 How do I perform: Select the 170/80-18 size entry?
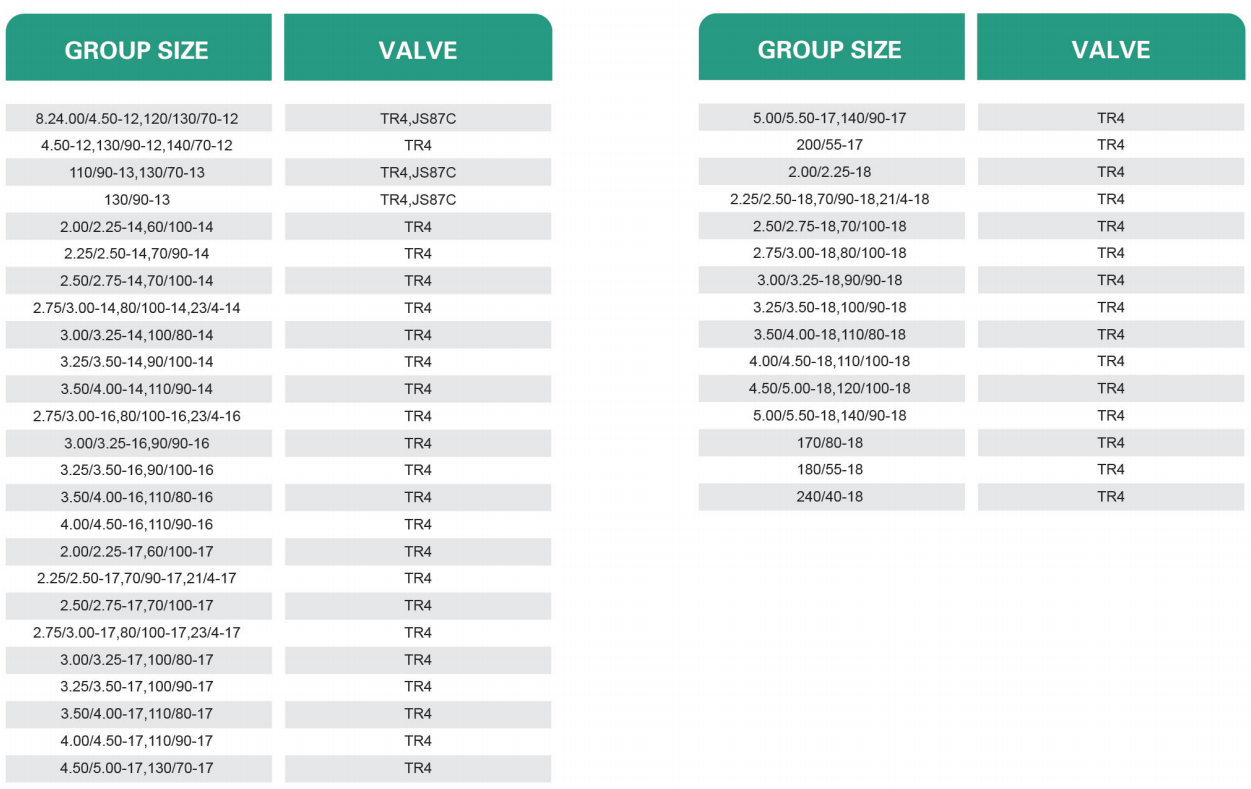[x=830, y=442]
